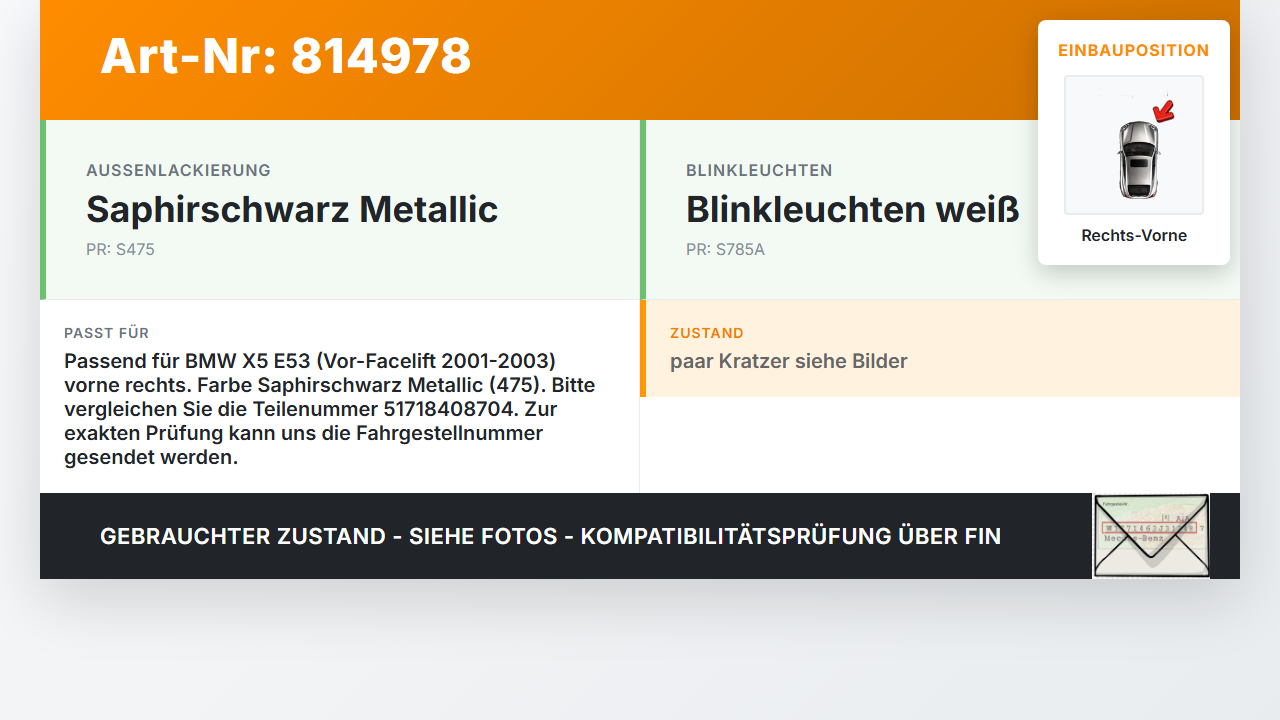Image resolution: width=1280 pixels, height=720 pixels.
Task: Click the PR: S475 code
Action: pos(120,250)
